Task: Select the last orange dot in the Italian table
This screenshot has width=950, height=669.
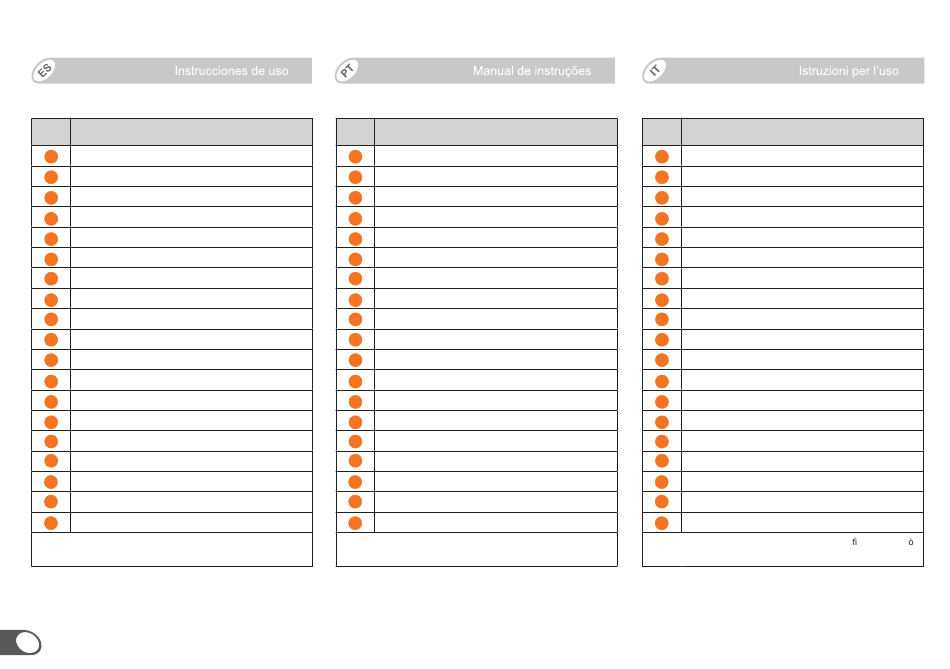Action: point(662,523)
